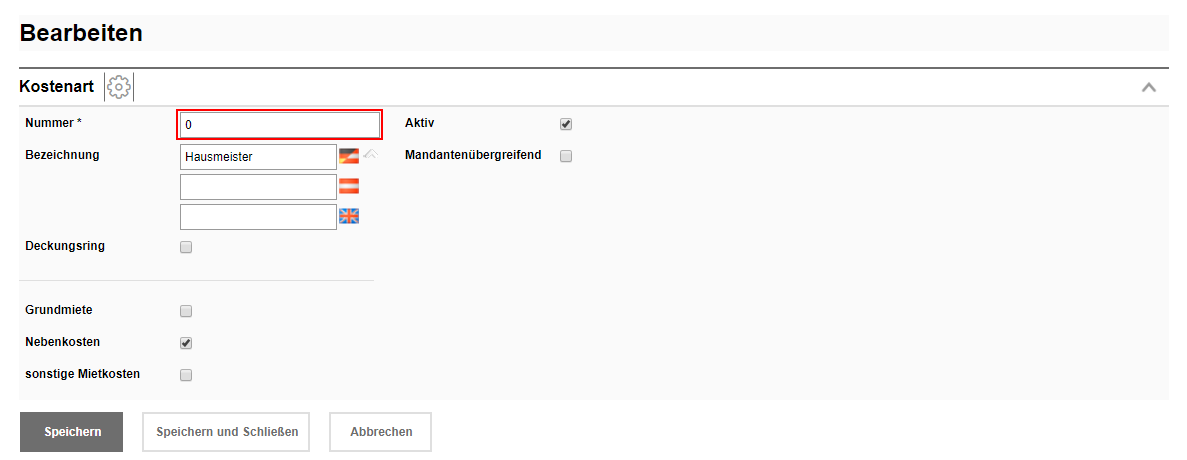Enable the Deckungsring checkbox
Image resolution: width=1187 pixels, height=460 pixels.
pos(186,248)
